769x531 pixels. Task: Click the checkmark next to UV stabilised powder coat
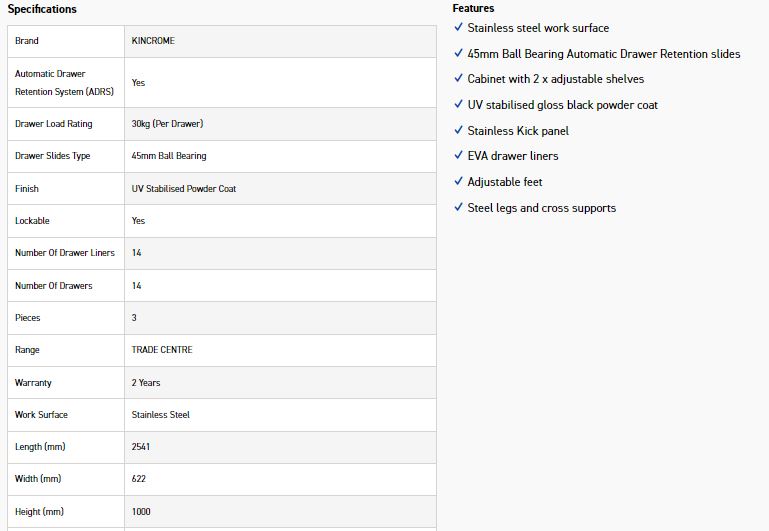458,105
